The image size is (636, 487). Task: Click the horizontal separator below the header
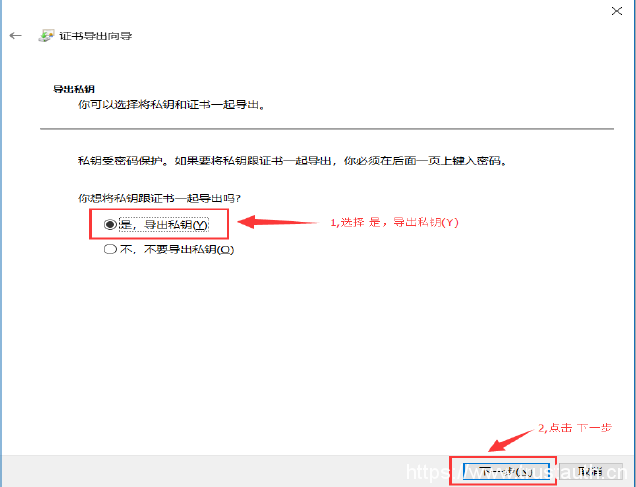pyautogui.click(x=327, y=129)
